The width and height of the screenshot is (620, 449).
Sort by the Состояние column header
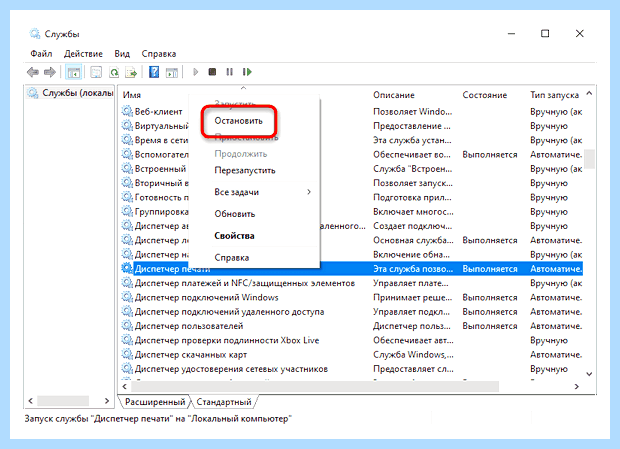coord(485,95)
